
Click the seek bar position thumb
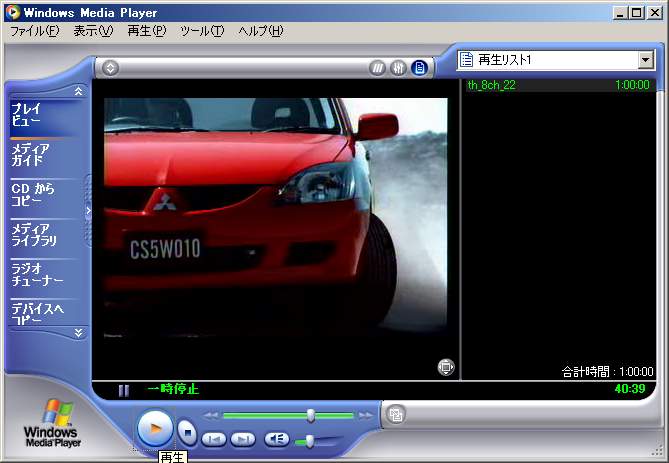[311, 415]
